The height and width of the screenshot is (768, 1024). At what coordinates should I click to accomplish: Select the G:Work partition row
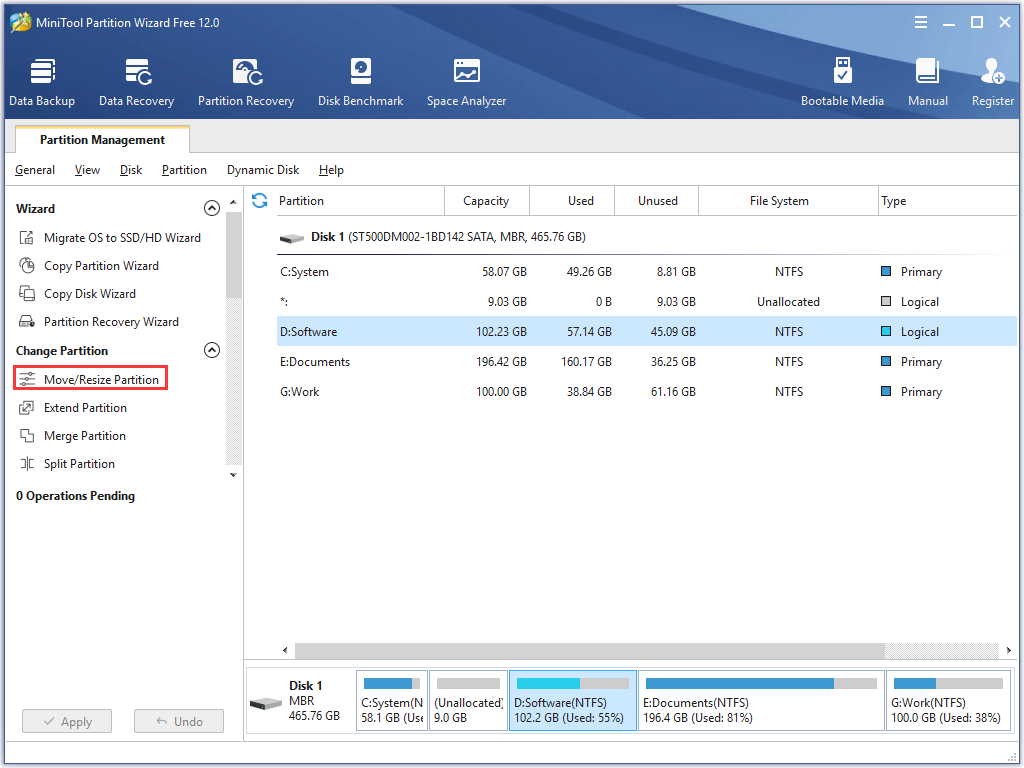pos(647,392)
